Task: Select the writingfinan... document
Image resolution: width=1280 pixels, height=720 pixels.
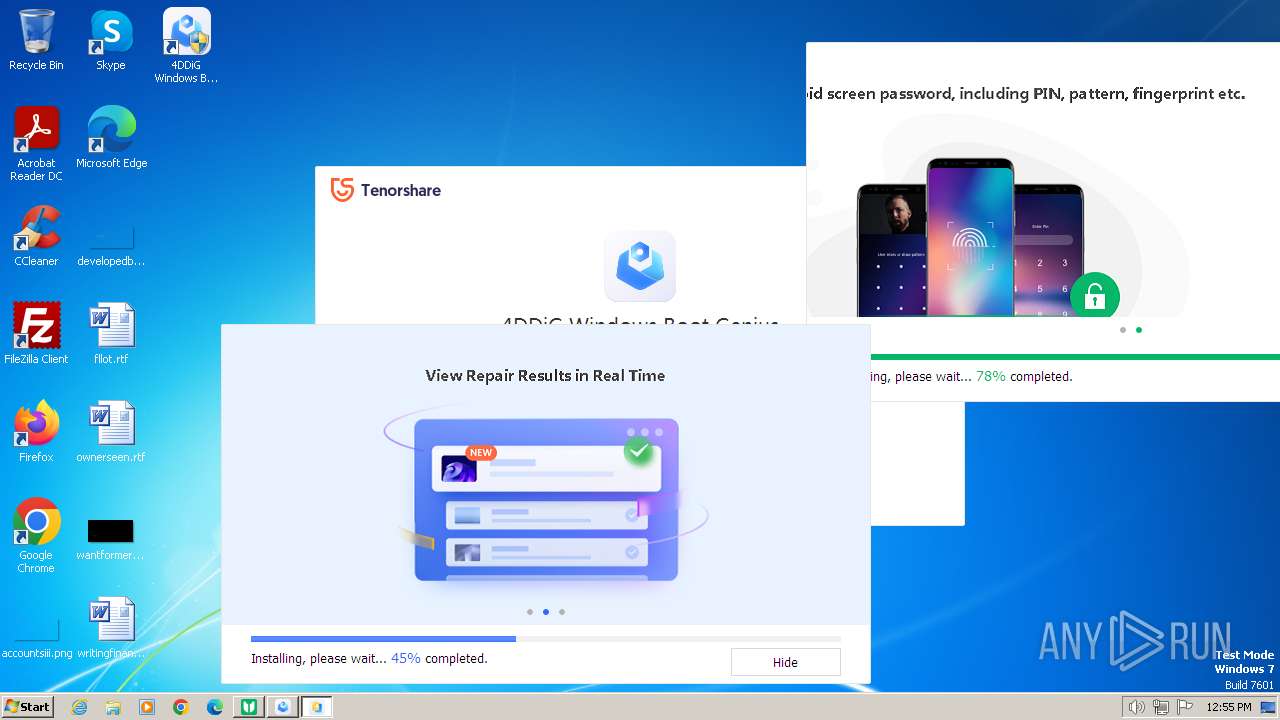Action: [x=111, y=628]
